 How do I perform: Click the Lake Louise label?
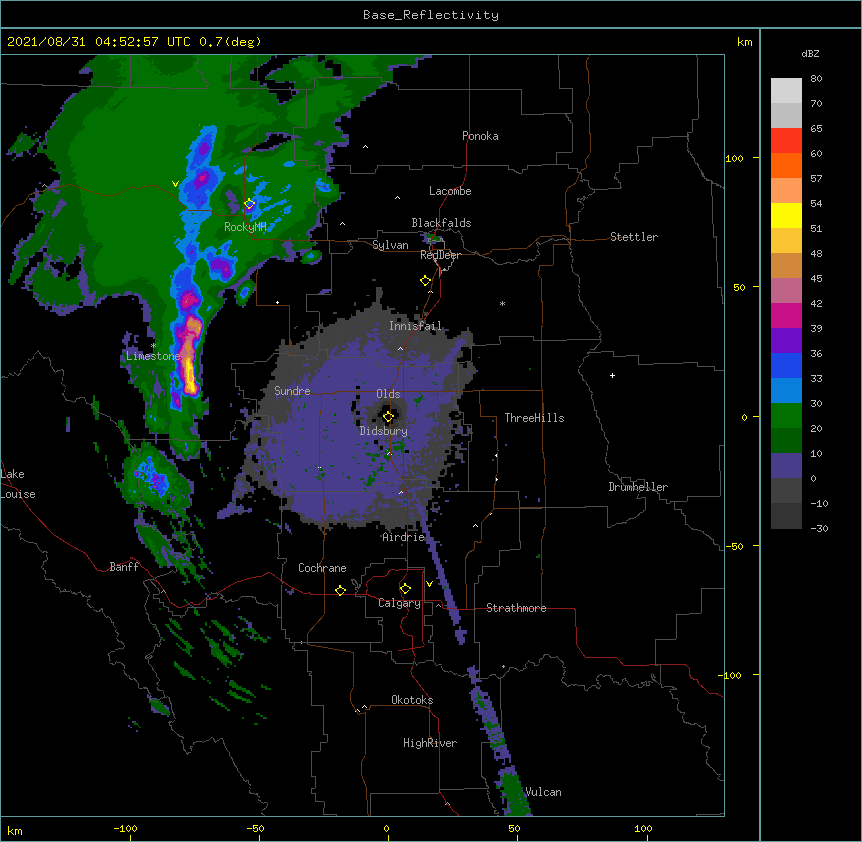[x=18, y=484]
